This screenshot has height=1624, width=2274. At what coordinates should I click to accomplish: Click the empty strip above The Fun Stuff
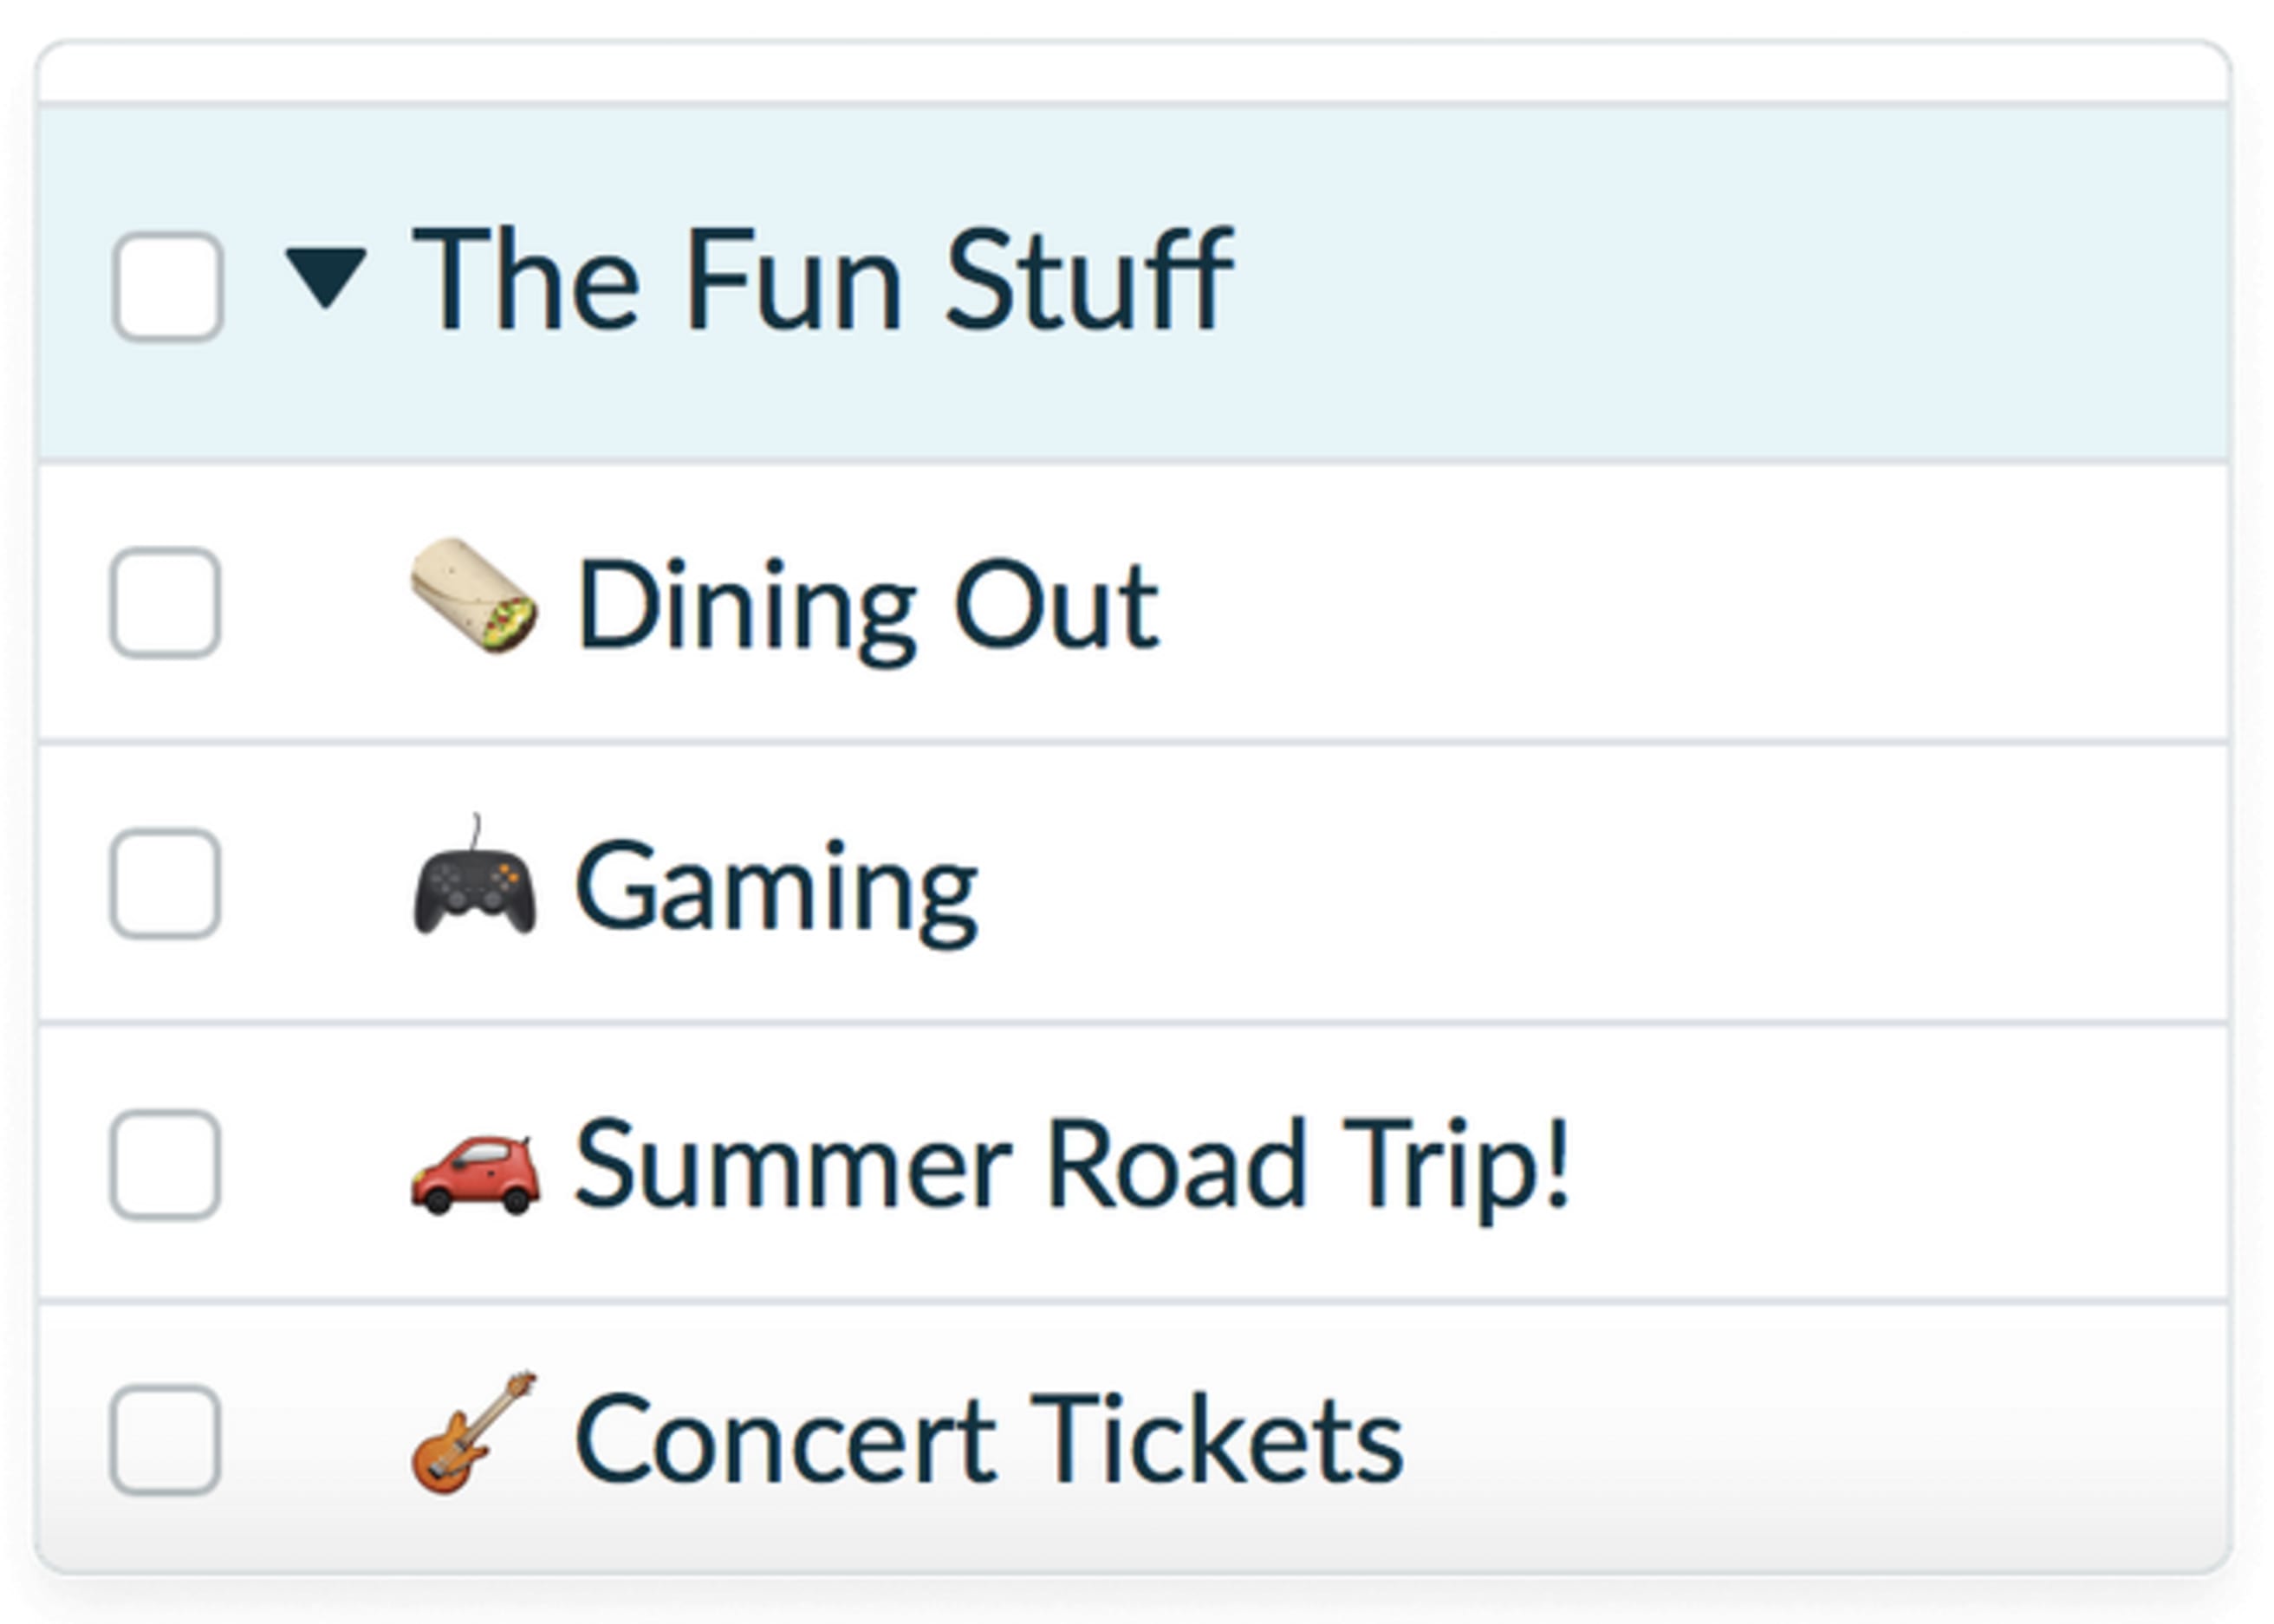click(1130, 72)
